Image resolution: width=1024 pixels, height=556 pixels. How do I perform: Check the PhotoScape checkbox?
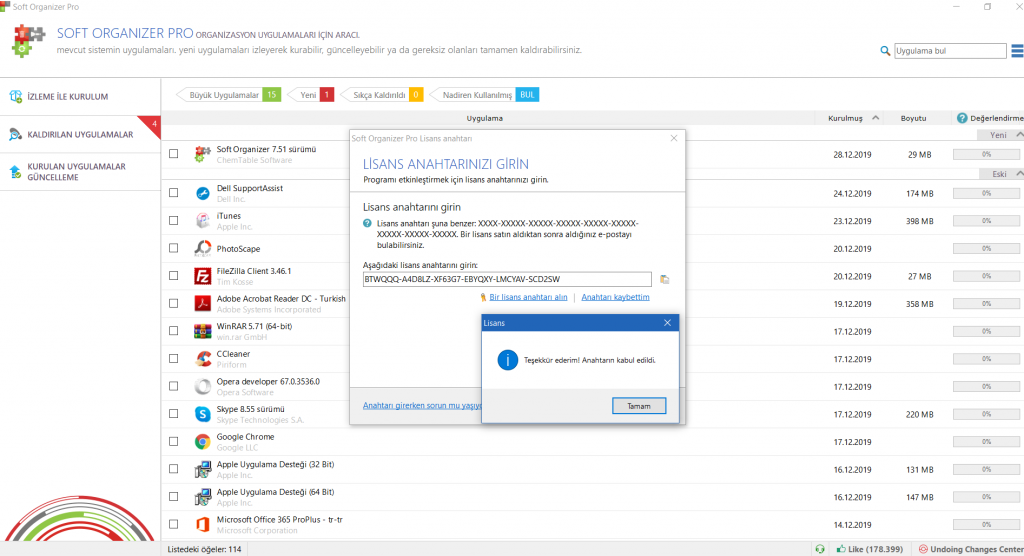(x=173, y=248)
